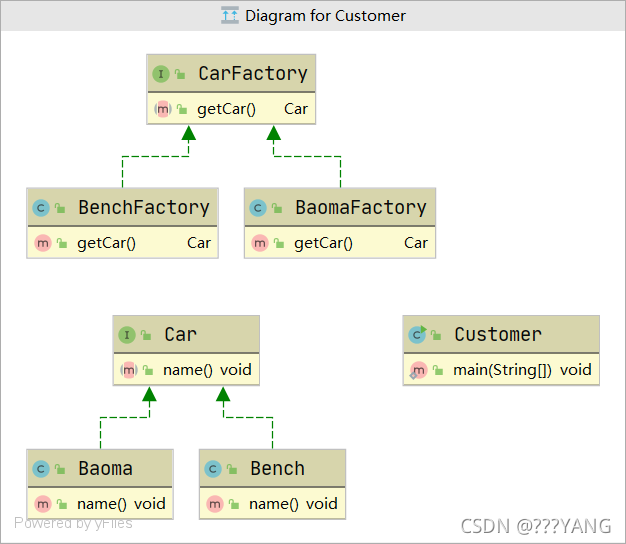Image resolution: width=626 pixels, height=544 pixels.
Task: Select the Baoma class title
Action: (105, 469)
